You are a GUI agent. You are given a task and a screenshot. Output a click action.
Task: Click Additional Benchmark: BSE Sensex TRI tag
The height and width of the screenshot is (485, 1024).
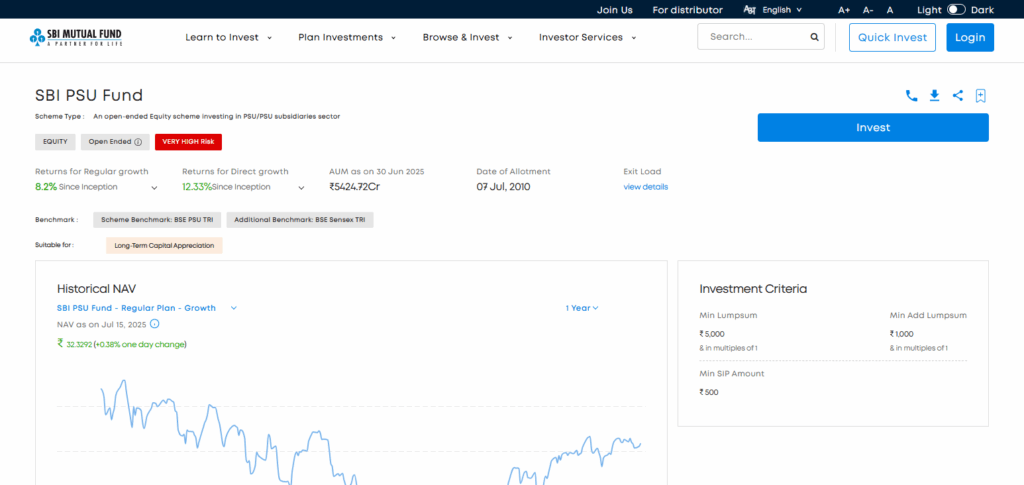pyautogui.click(x=300, y=220)
